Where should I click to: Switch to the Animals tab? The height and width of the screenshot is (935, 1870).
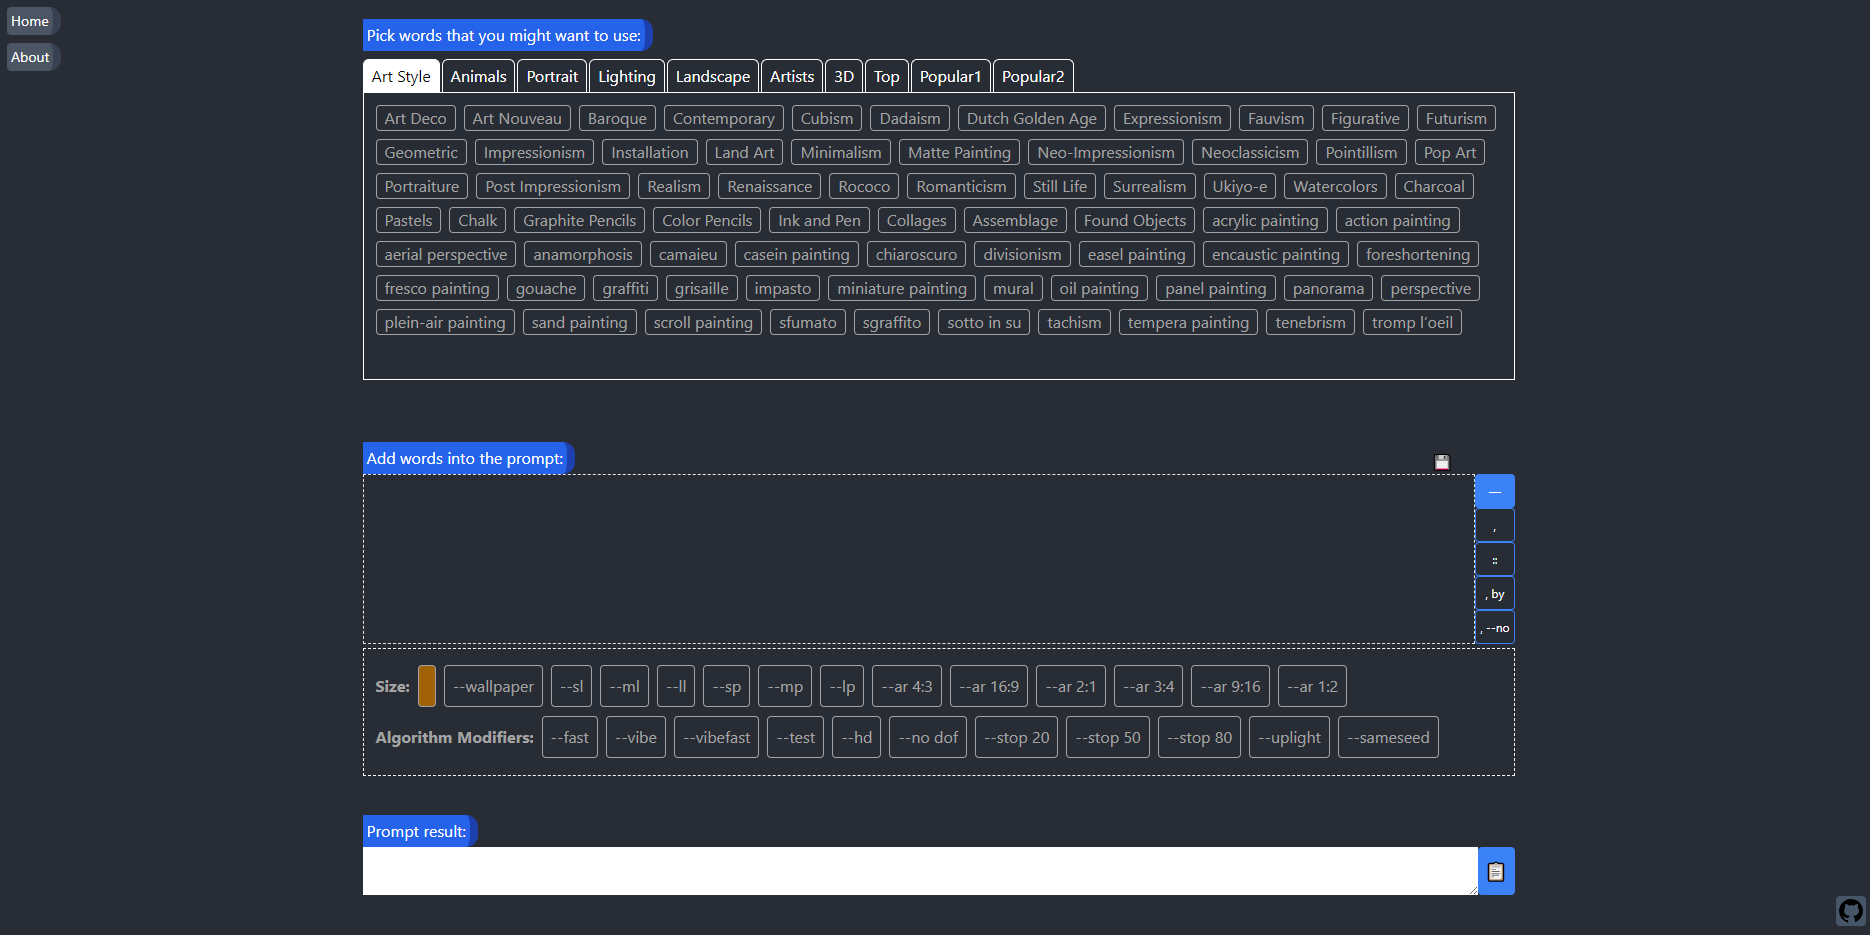[478, 76]
